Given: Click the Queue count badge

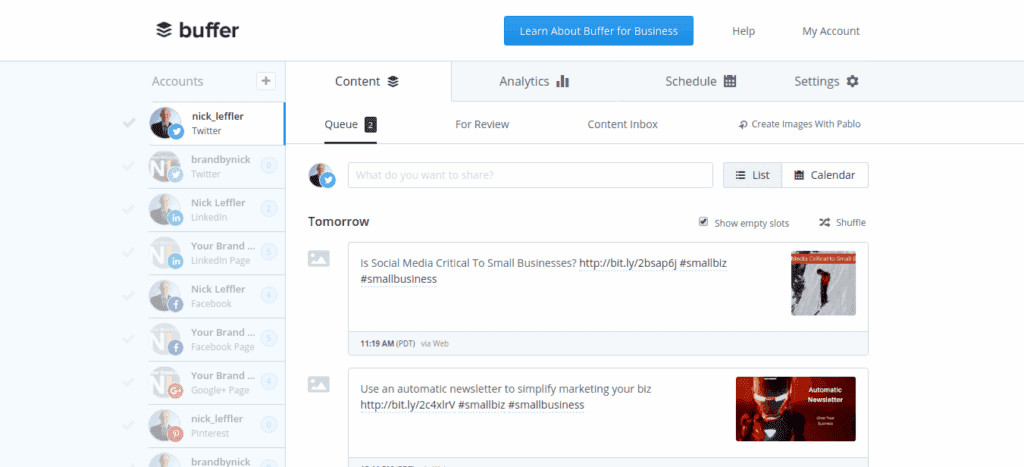Looking at the screenshot, I should pyautogui.click(x=371, y=125).
